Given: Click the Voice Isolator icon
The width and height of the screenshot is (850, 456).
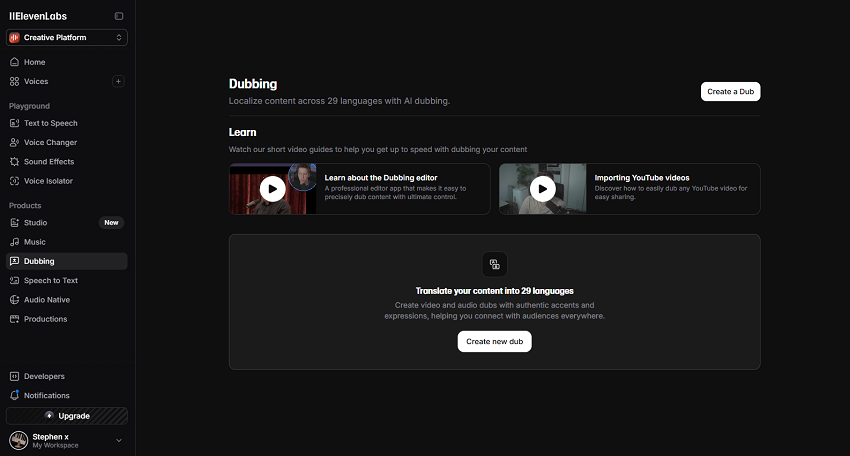Looking at the screenshot, I should pos(15,181).
